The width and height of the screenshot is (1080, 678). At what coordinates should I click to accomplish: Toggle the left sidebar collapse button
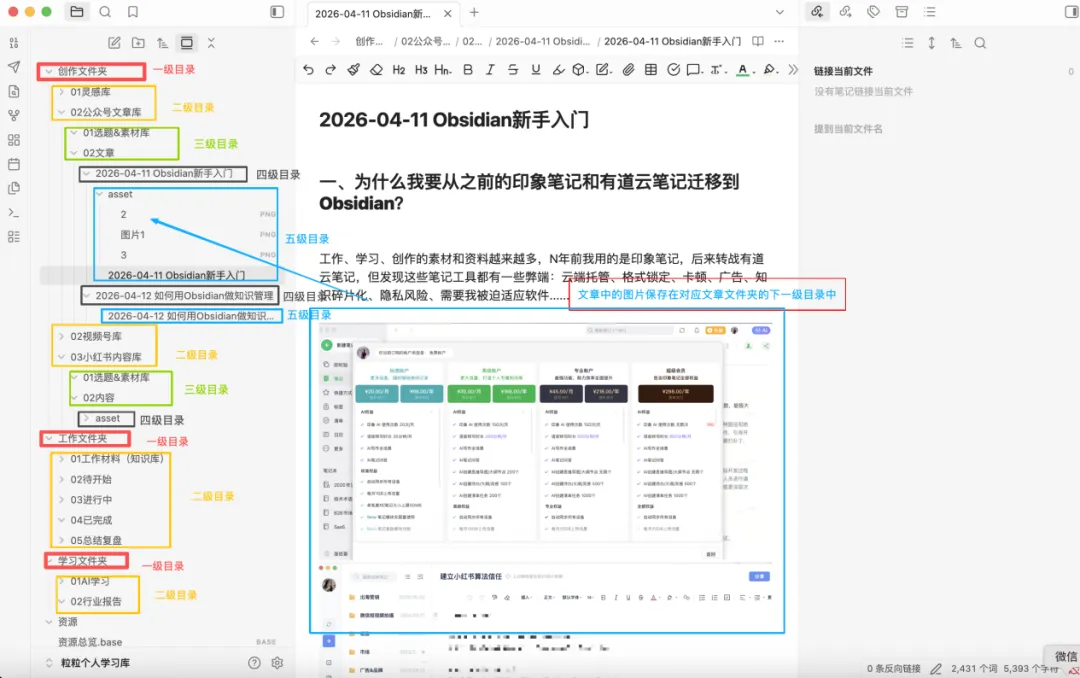pyautogui.click(x=277, y=12)
